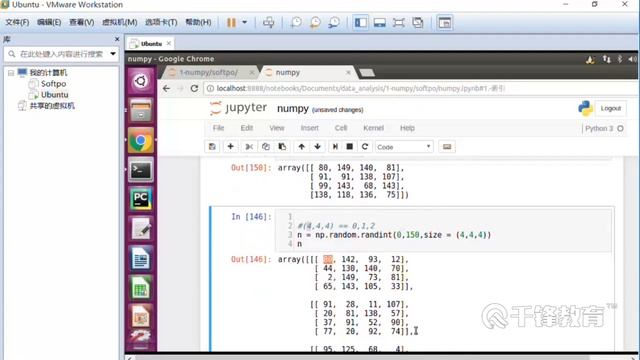
Task: Open a new Chrome tab
Action: click(x=367, y=73)
